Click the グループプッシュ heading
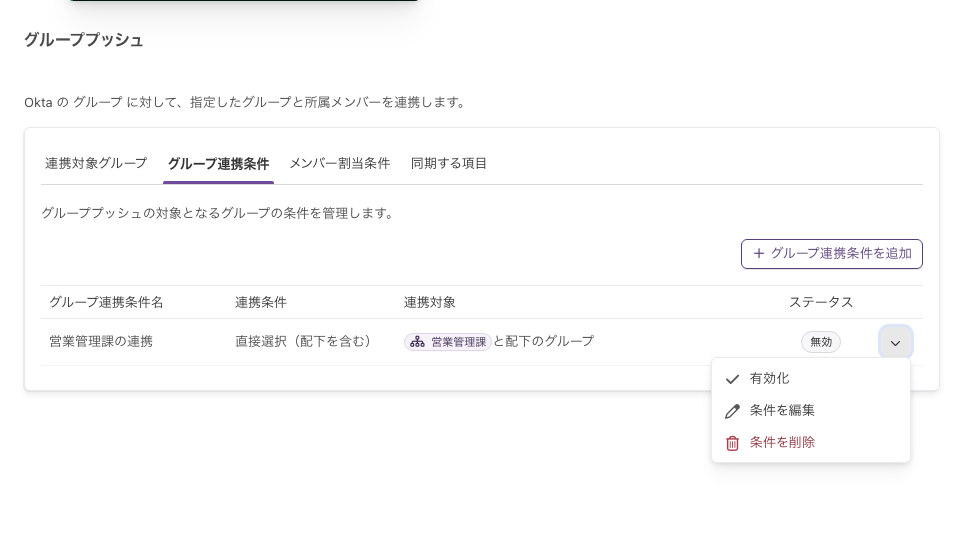 pyautogui.click(x=84, y=40)
